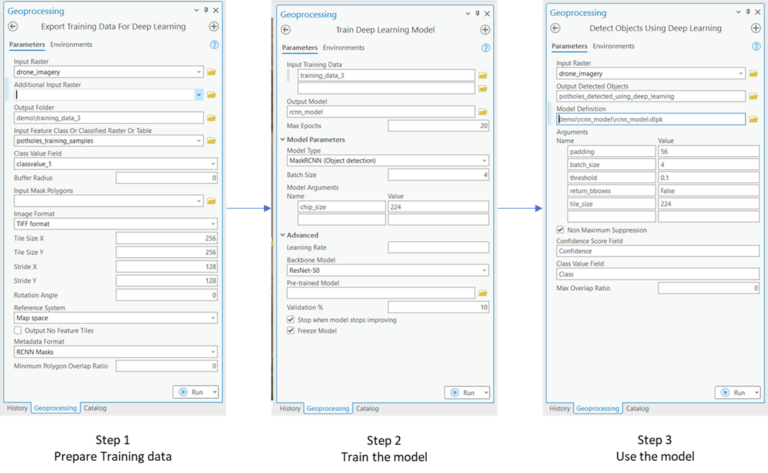Browse folder next to Model Definition path
This screenshot has height=473, width=768.
(753, 119)
